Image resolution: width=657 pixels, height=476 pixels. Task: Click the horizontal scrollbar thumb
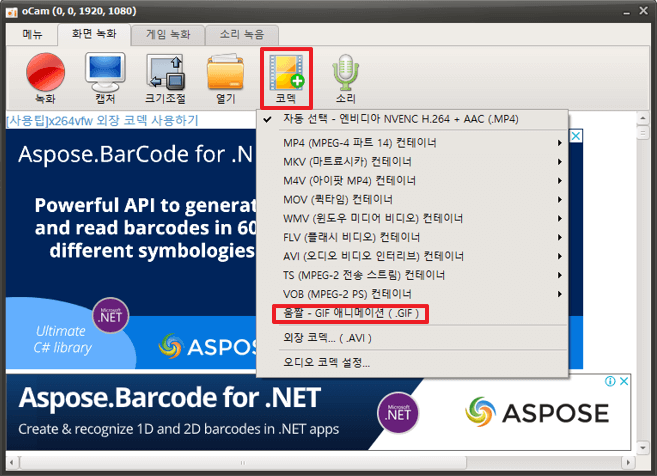[x=243, y=463]
